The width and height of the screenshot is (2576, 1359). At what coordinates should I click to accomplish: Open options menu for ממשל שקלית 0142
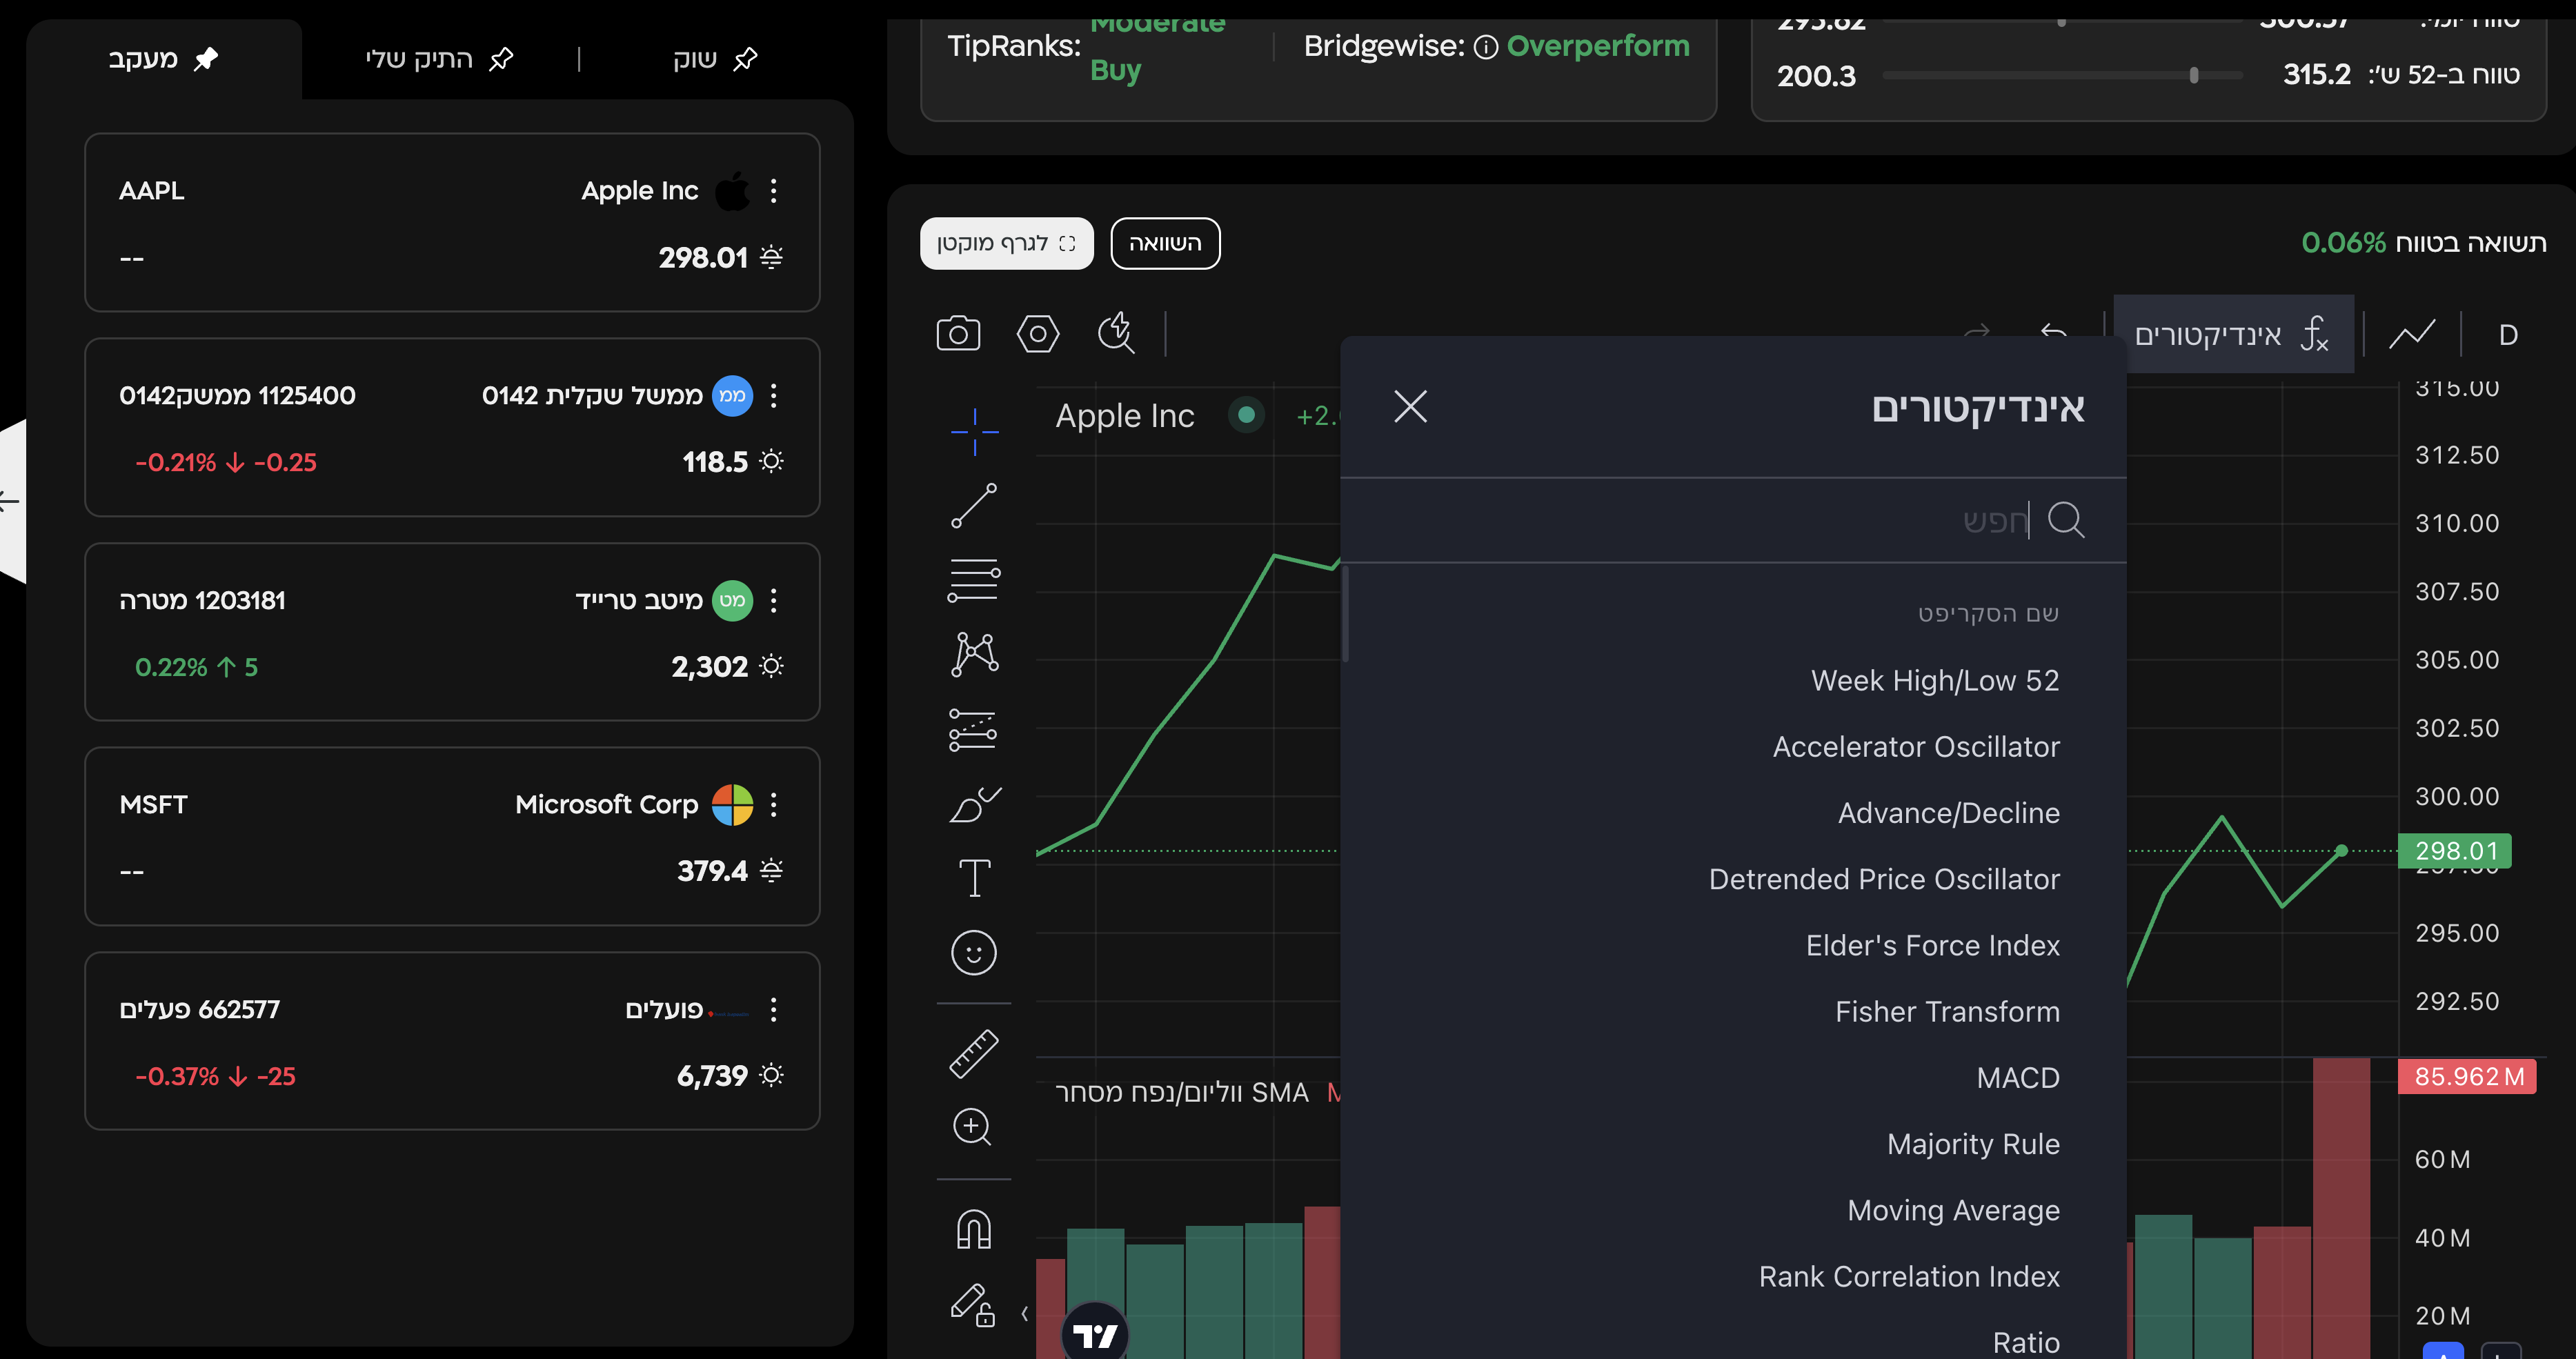(x=773, y=395)
